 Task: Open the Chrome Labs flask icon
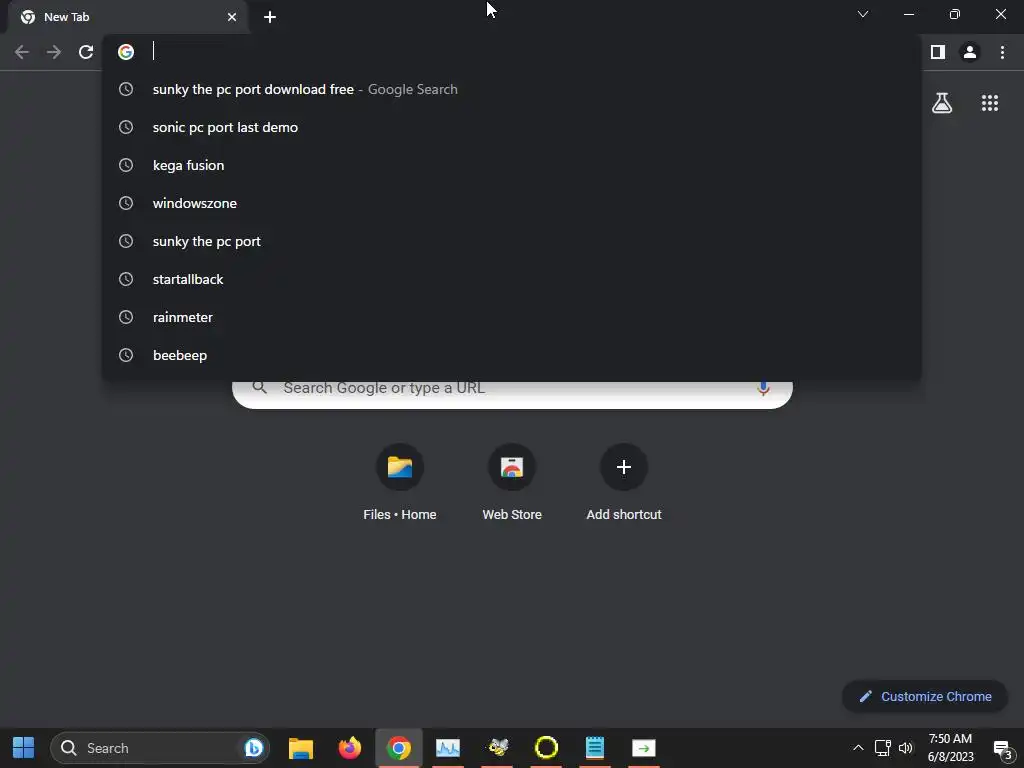tap(942, 103)
